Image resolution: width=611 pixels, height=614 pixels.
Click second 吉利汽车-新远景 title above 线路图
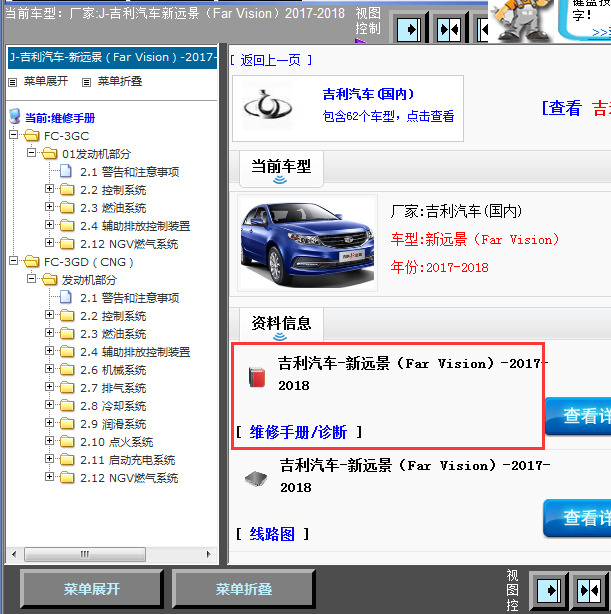pyautogui.click(x=415, y=476)
